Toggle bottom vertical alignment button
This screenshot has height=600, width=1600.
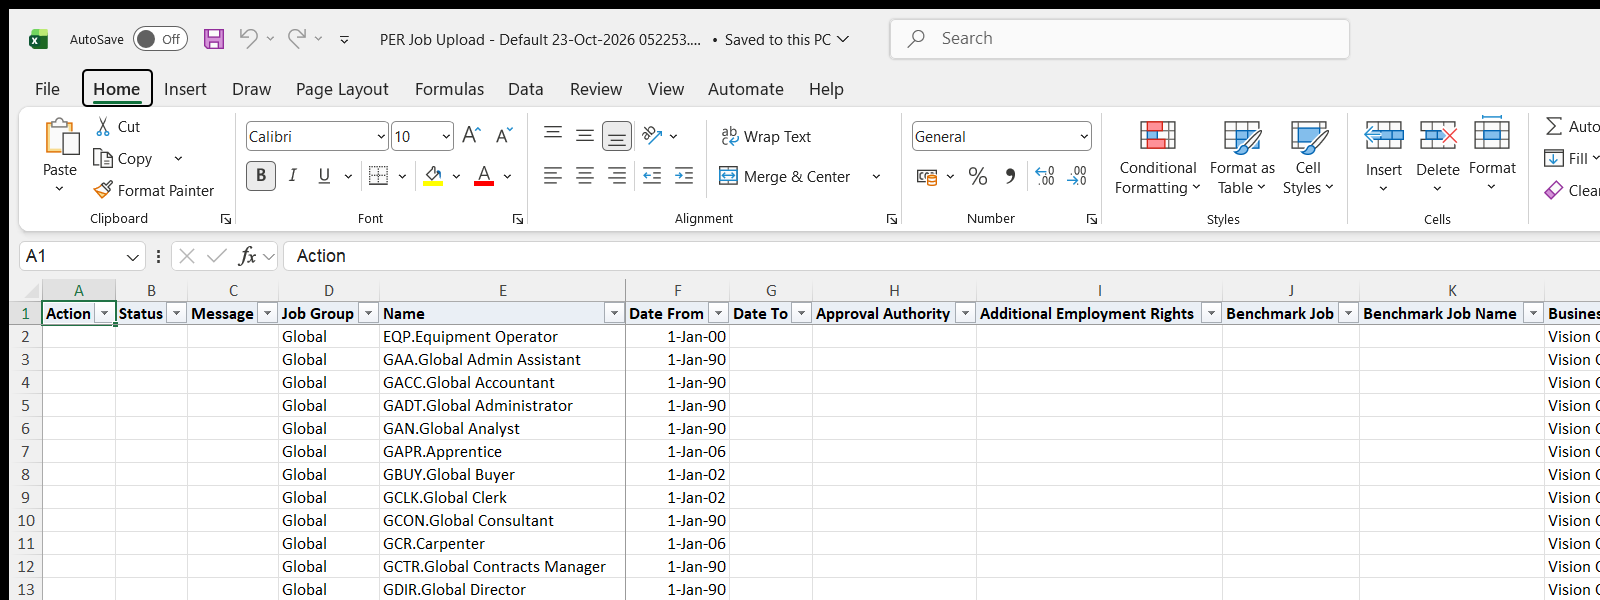pyautogui.click(x=617, y=136)
